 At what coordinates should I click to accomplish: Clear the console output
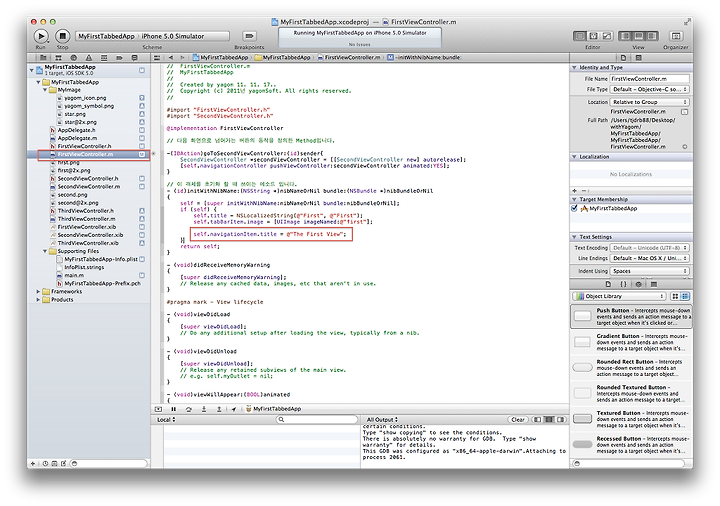[518, 420]
